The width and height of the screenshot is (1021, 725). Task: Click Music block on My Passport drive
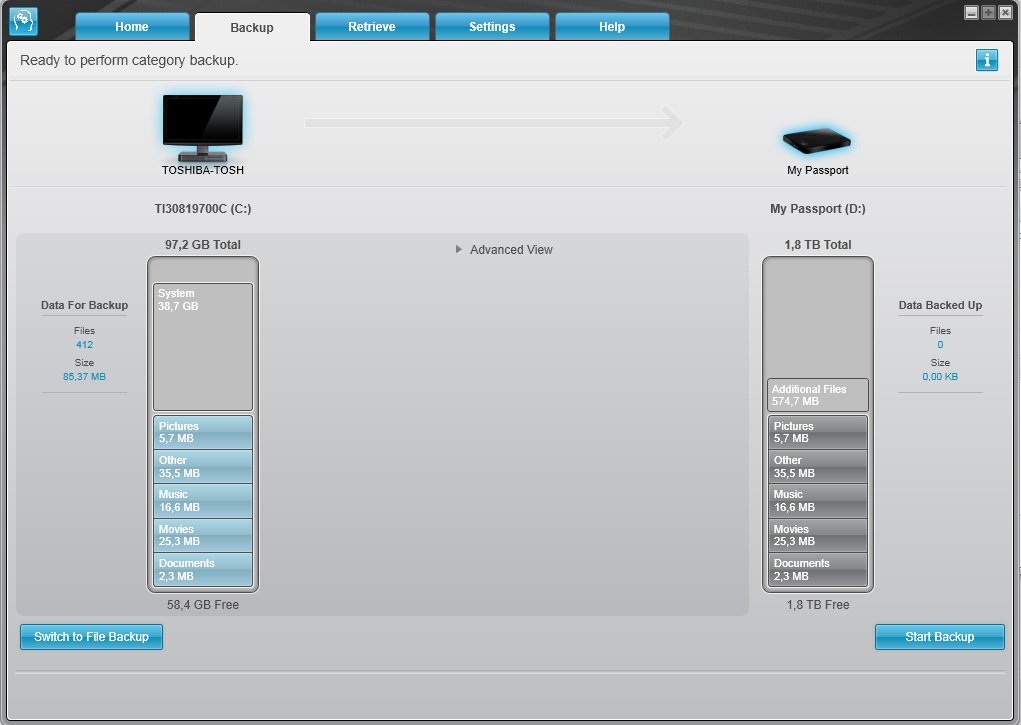[x=817, y=501]
